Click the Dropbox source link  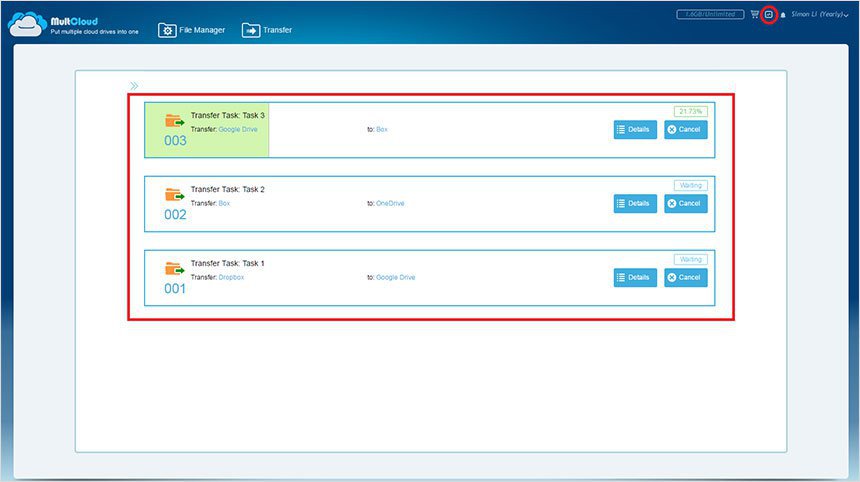(x=231, y=277)
